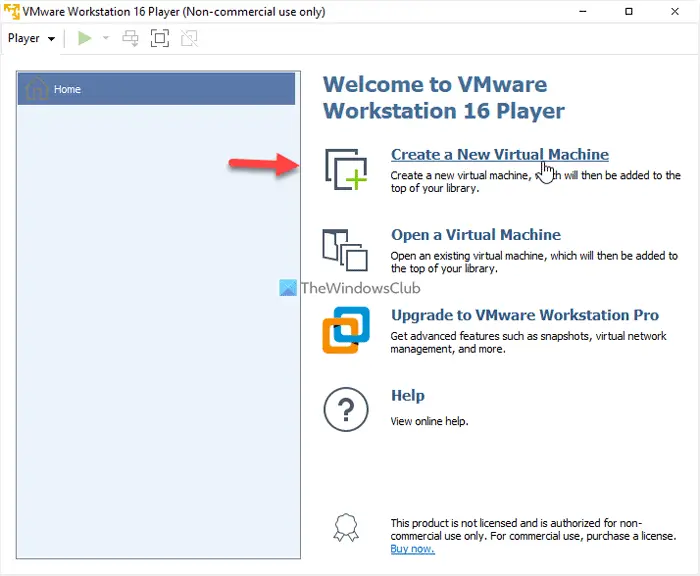
Task: Click the Unity mode toolbar icon
Action: 189,38
